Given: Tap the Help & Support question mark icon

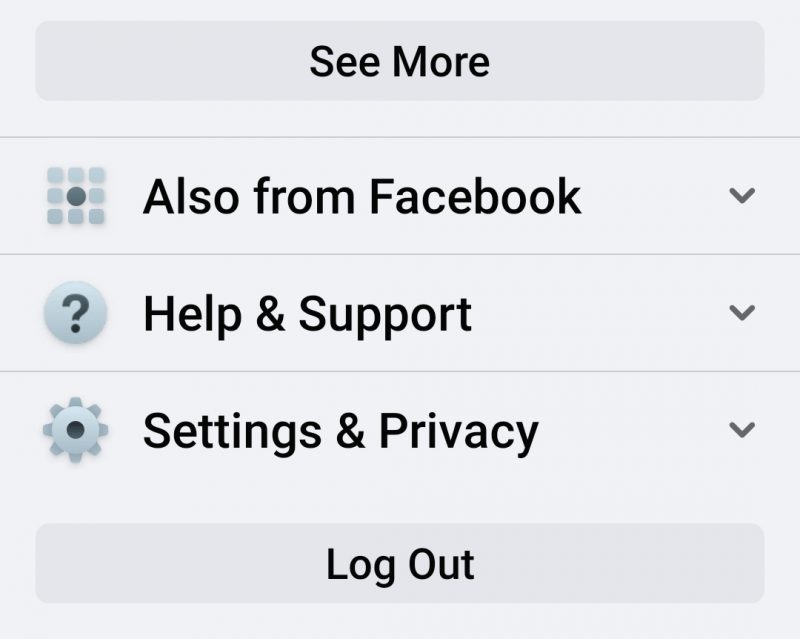Looking at the screenshot, I should pyautogui.click(x=76, y=312).
